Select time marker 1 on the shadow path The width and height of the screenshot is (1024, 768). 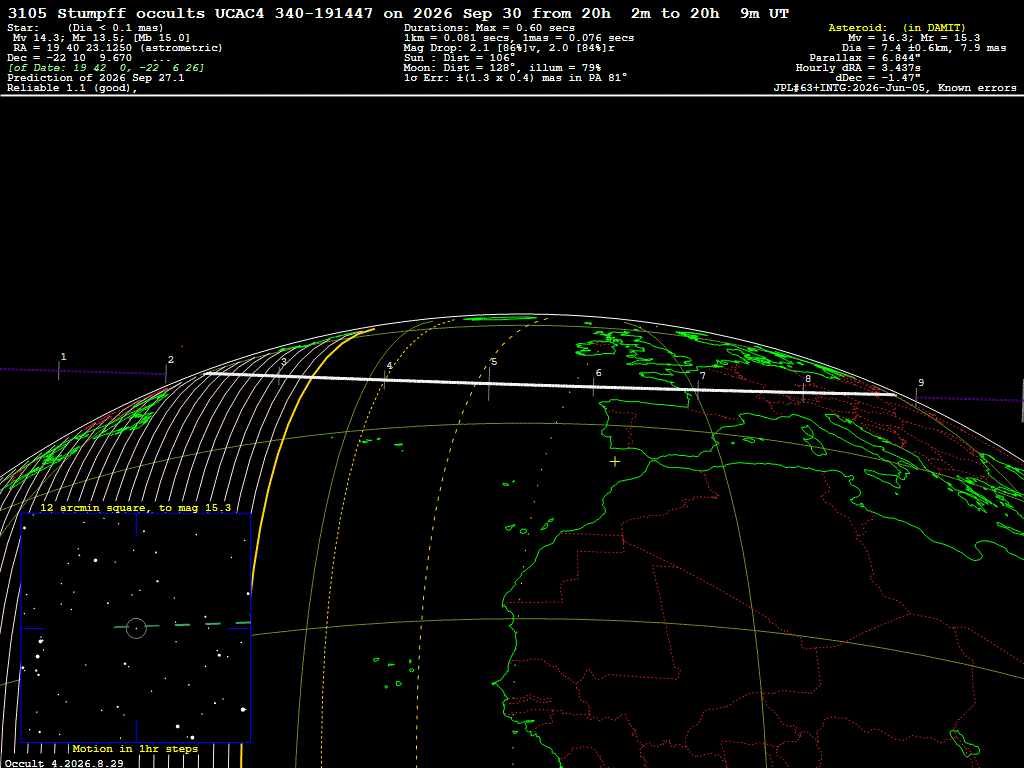[x=63, y=357]
